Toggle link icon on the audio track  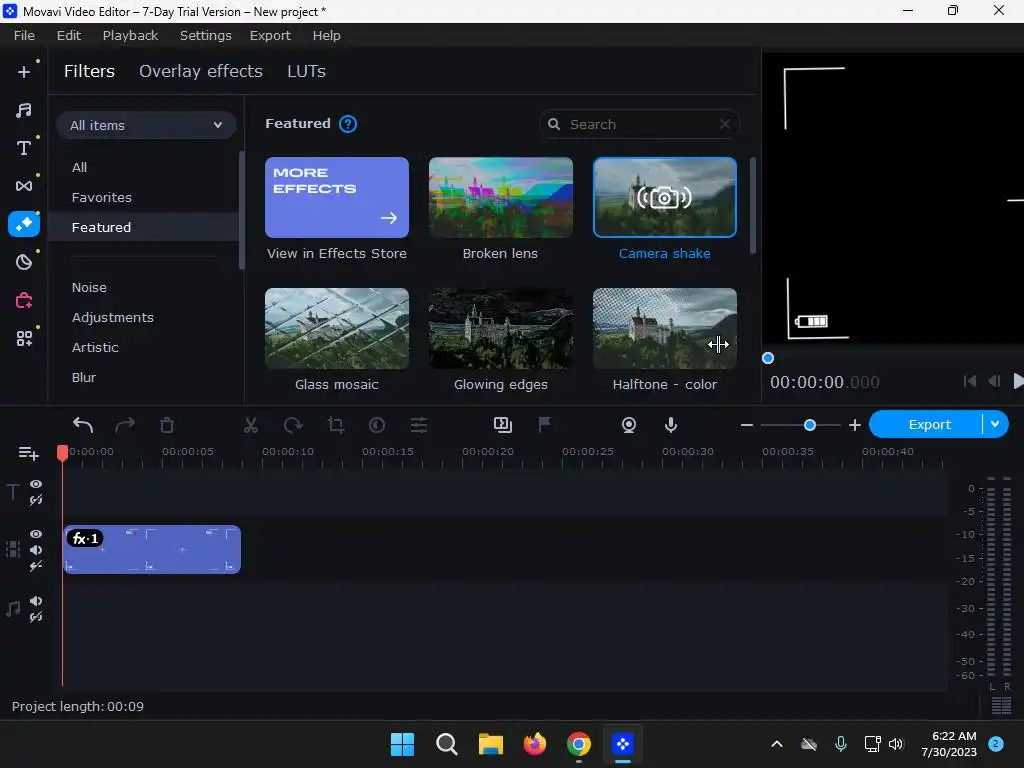click(x=36, y=617)
